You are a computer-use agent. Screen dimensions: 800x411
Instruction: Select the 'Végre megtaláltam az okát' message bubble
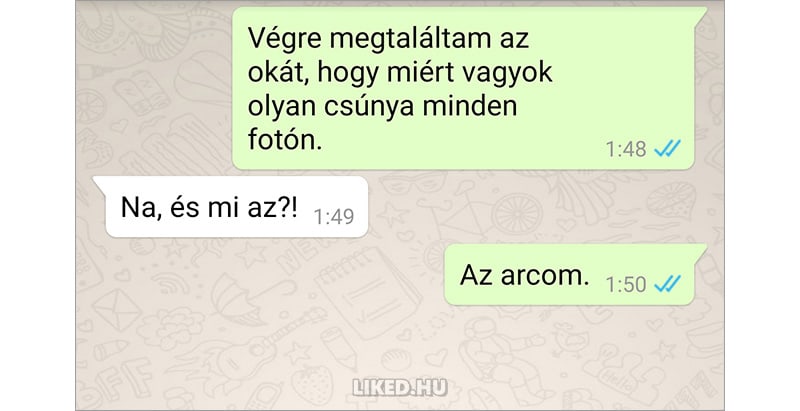[470, 88]
